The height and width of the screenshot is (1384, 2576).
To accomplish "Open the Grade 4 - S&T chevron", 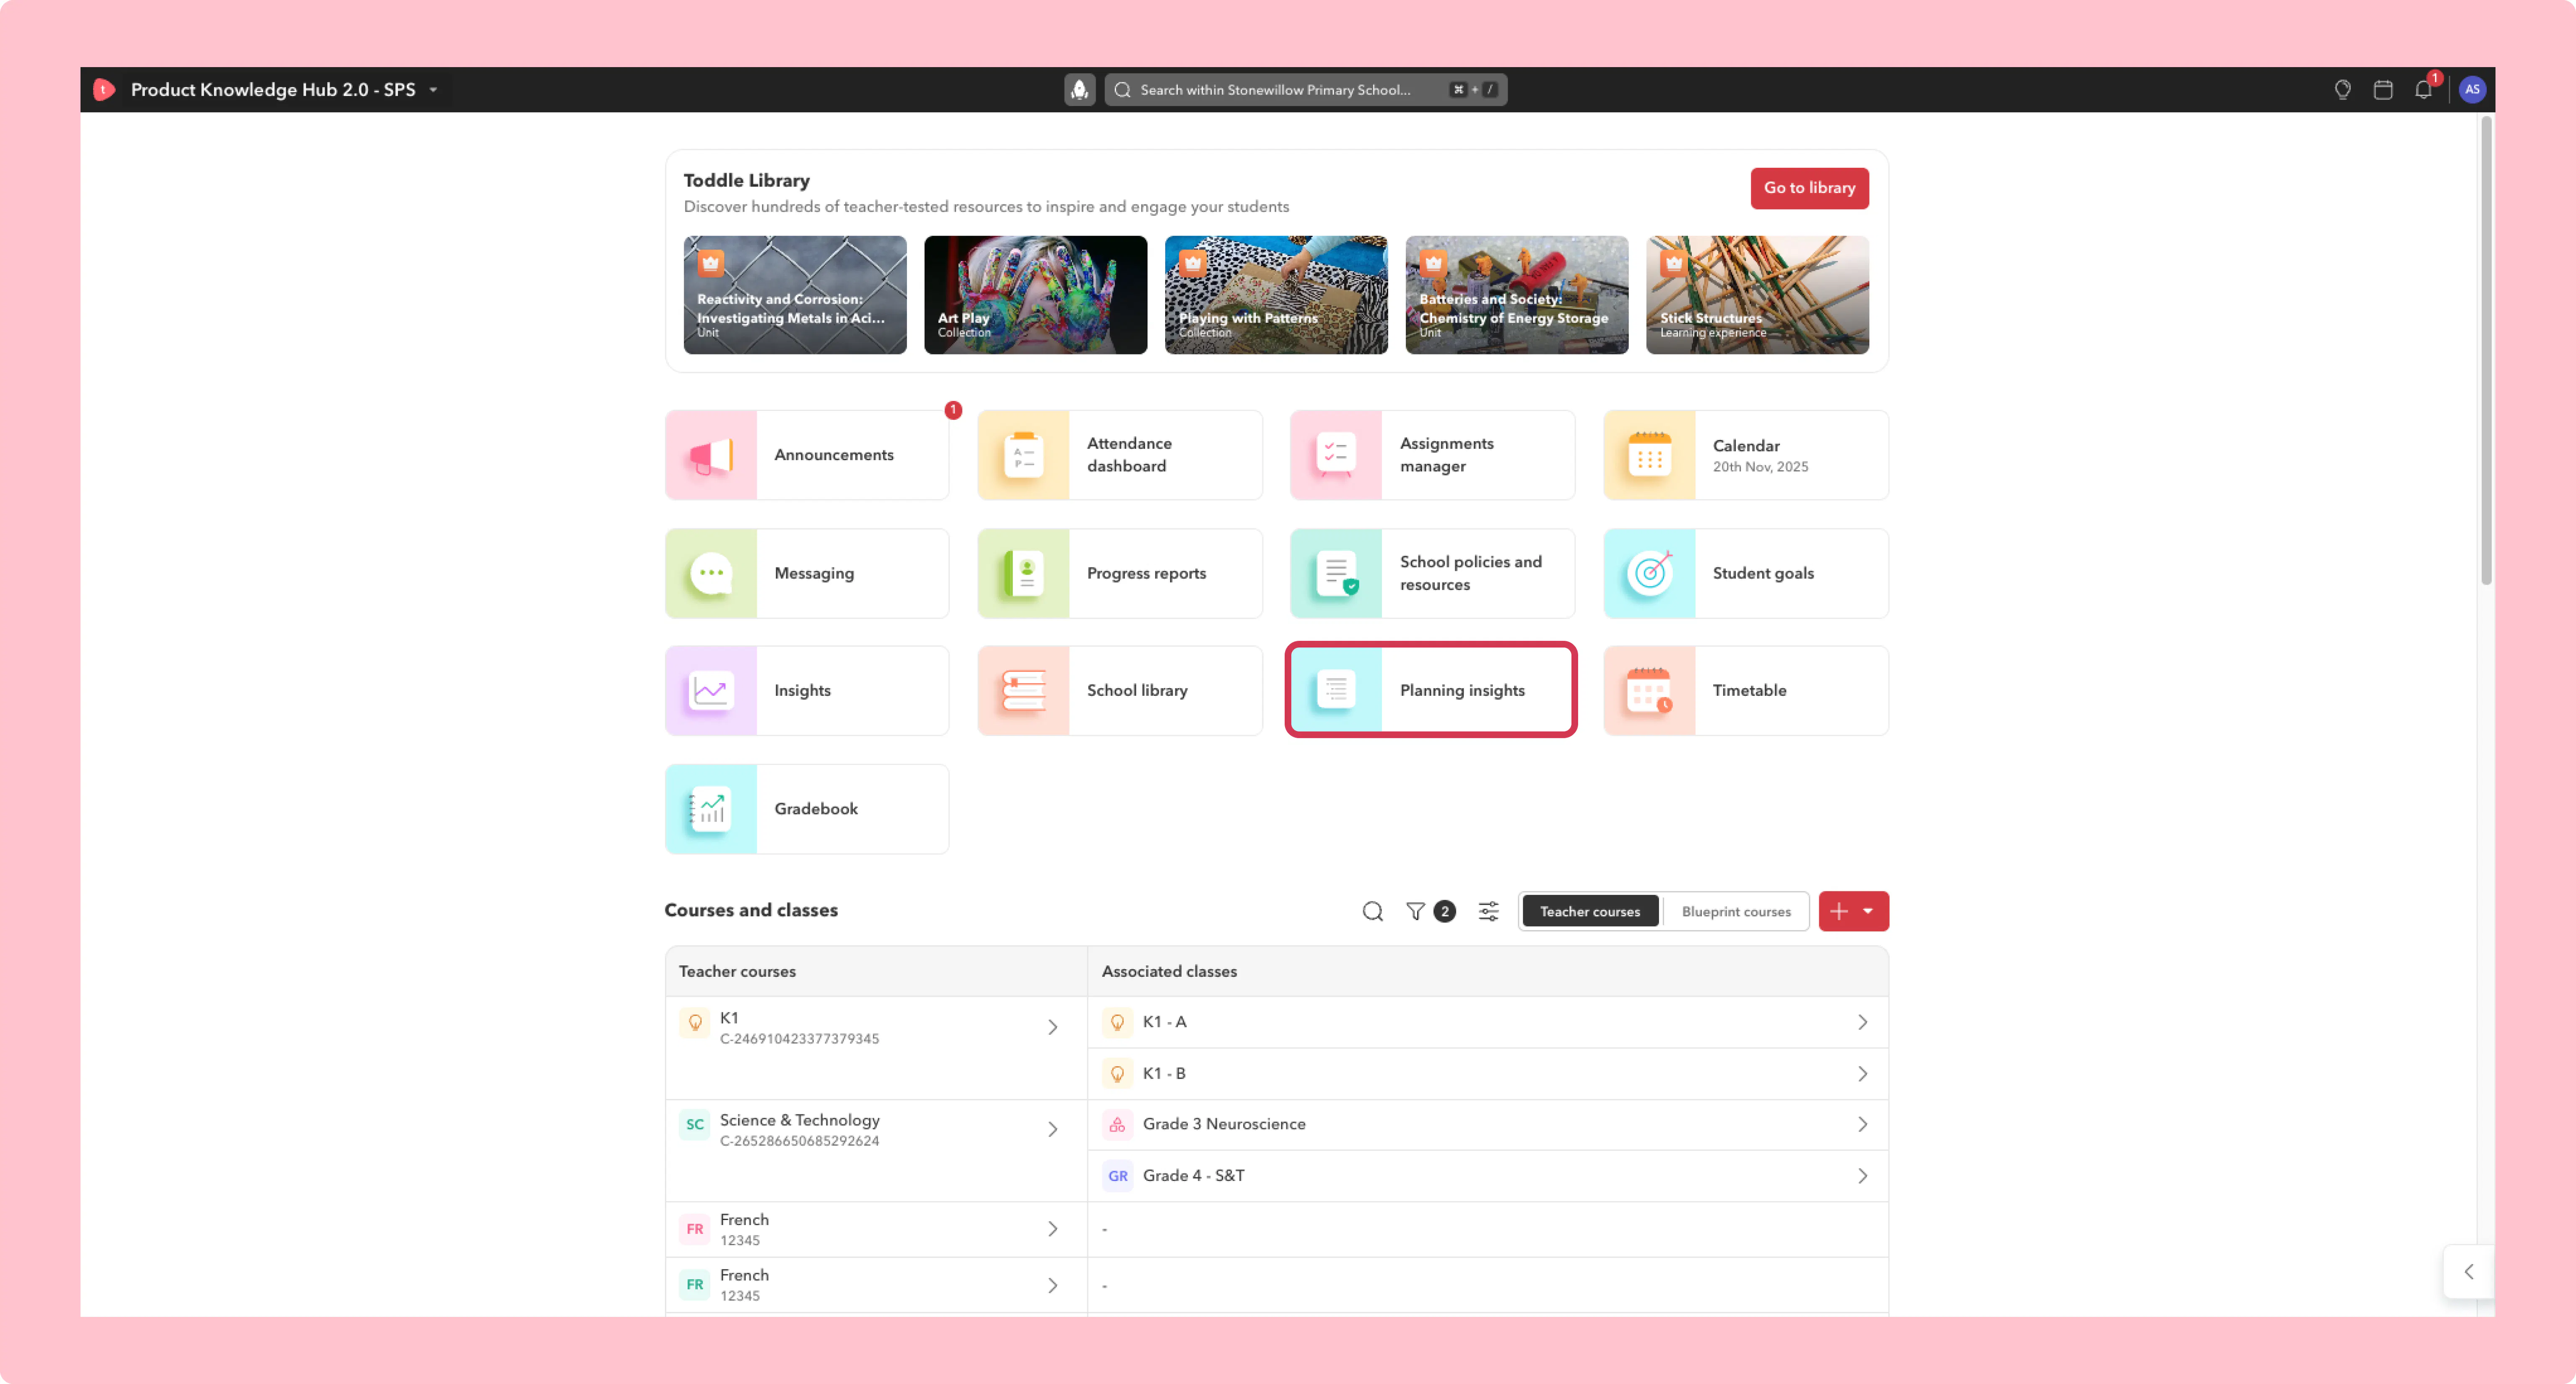I will [1863, 1177].
